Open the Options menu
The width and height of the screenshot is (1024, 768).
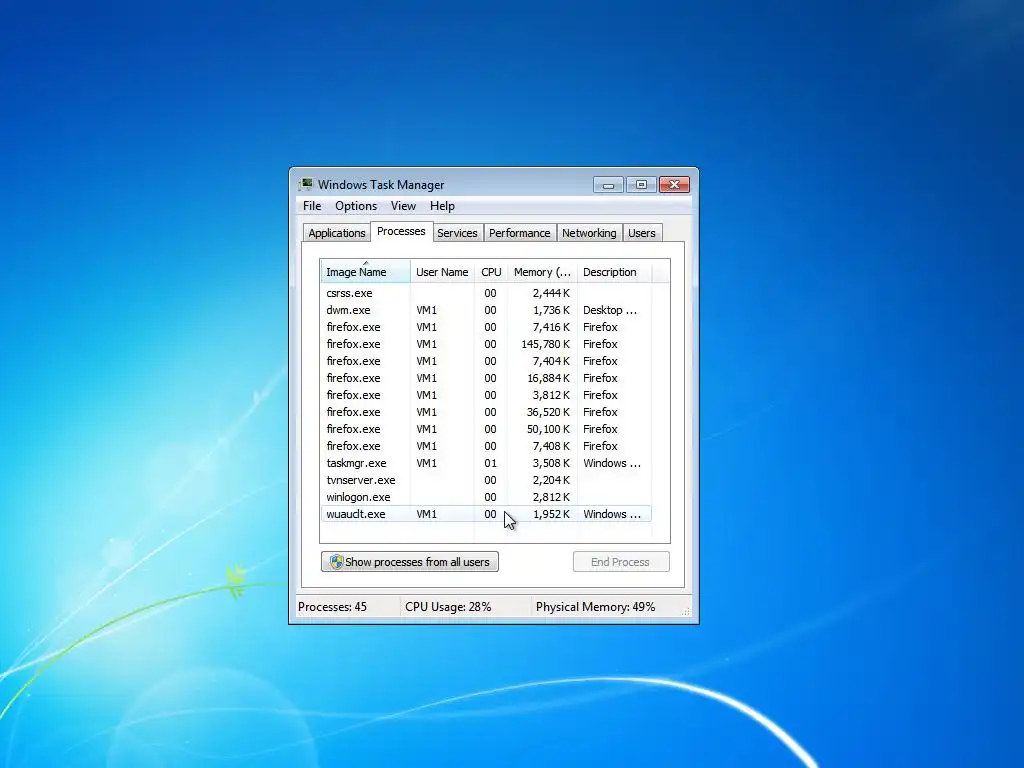point(356,206)
